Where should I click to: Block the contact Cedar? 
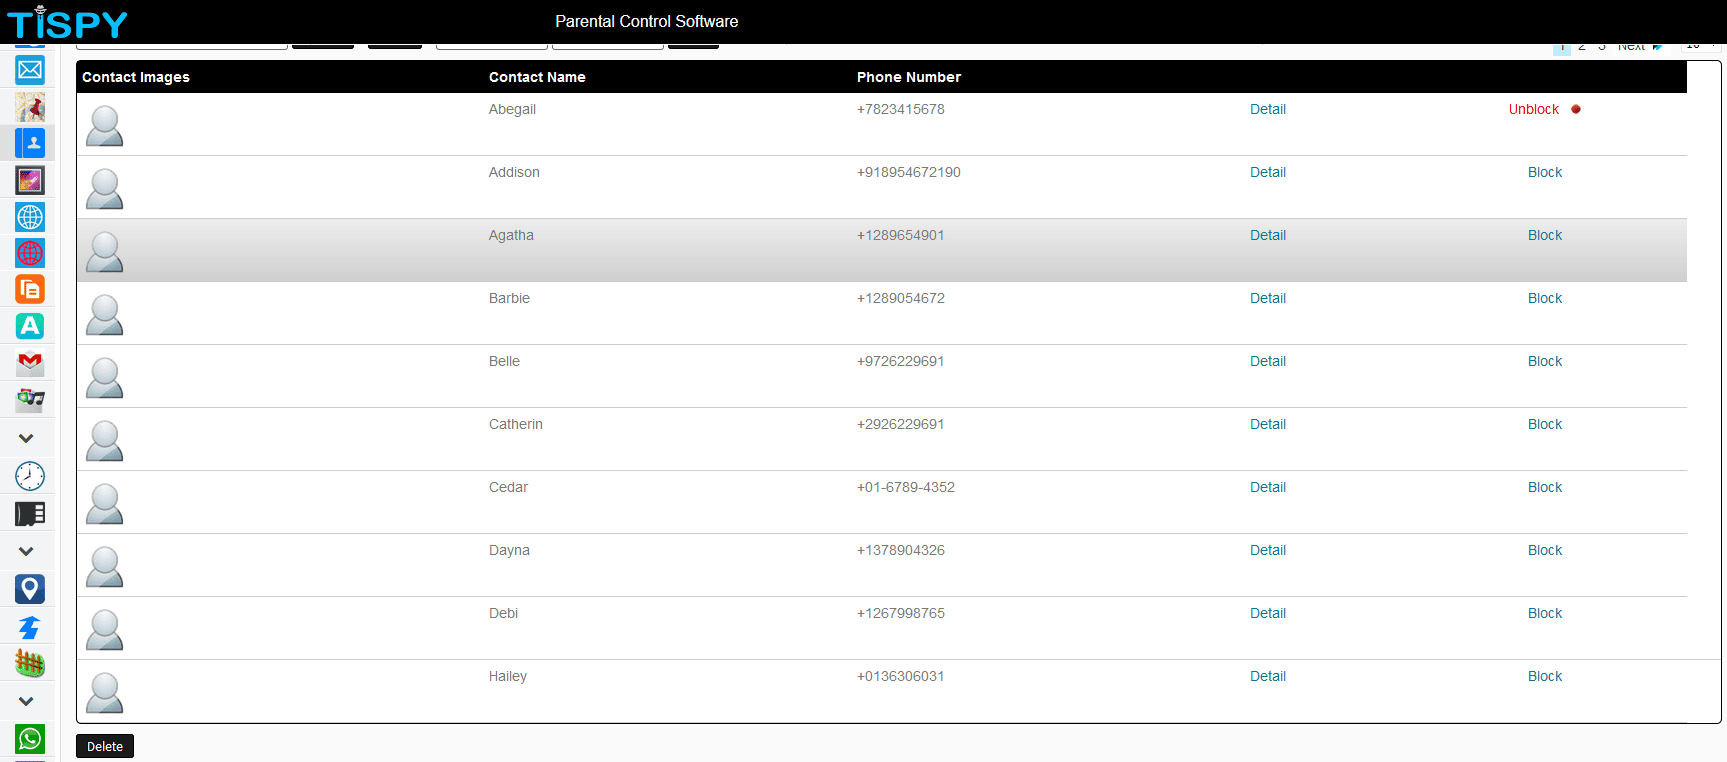tap(1545, 487)
